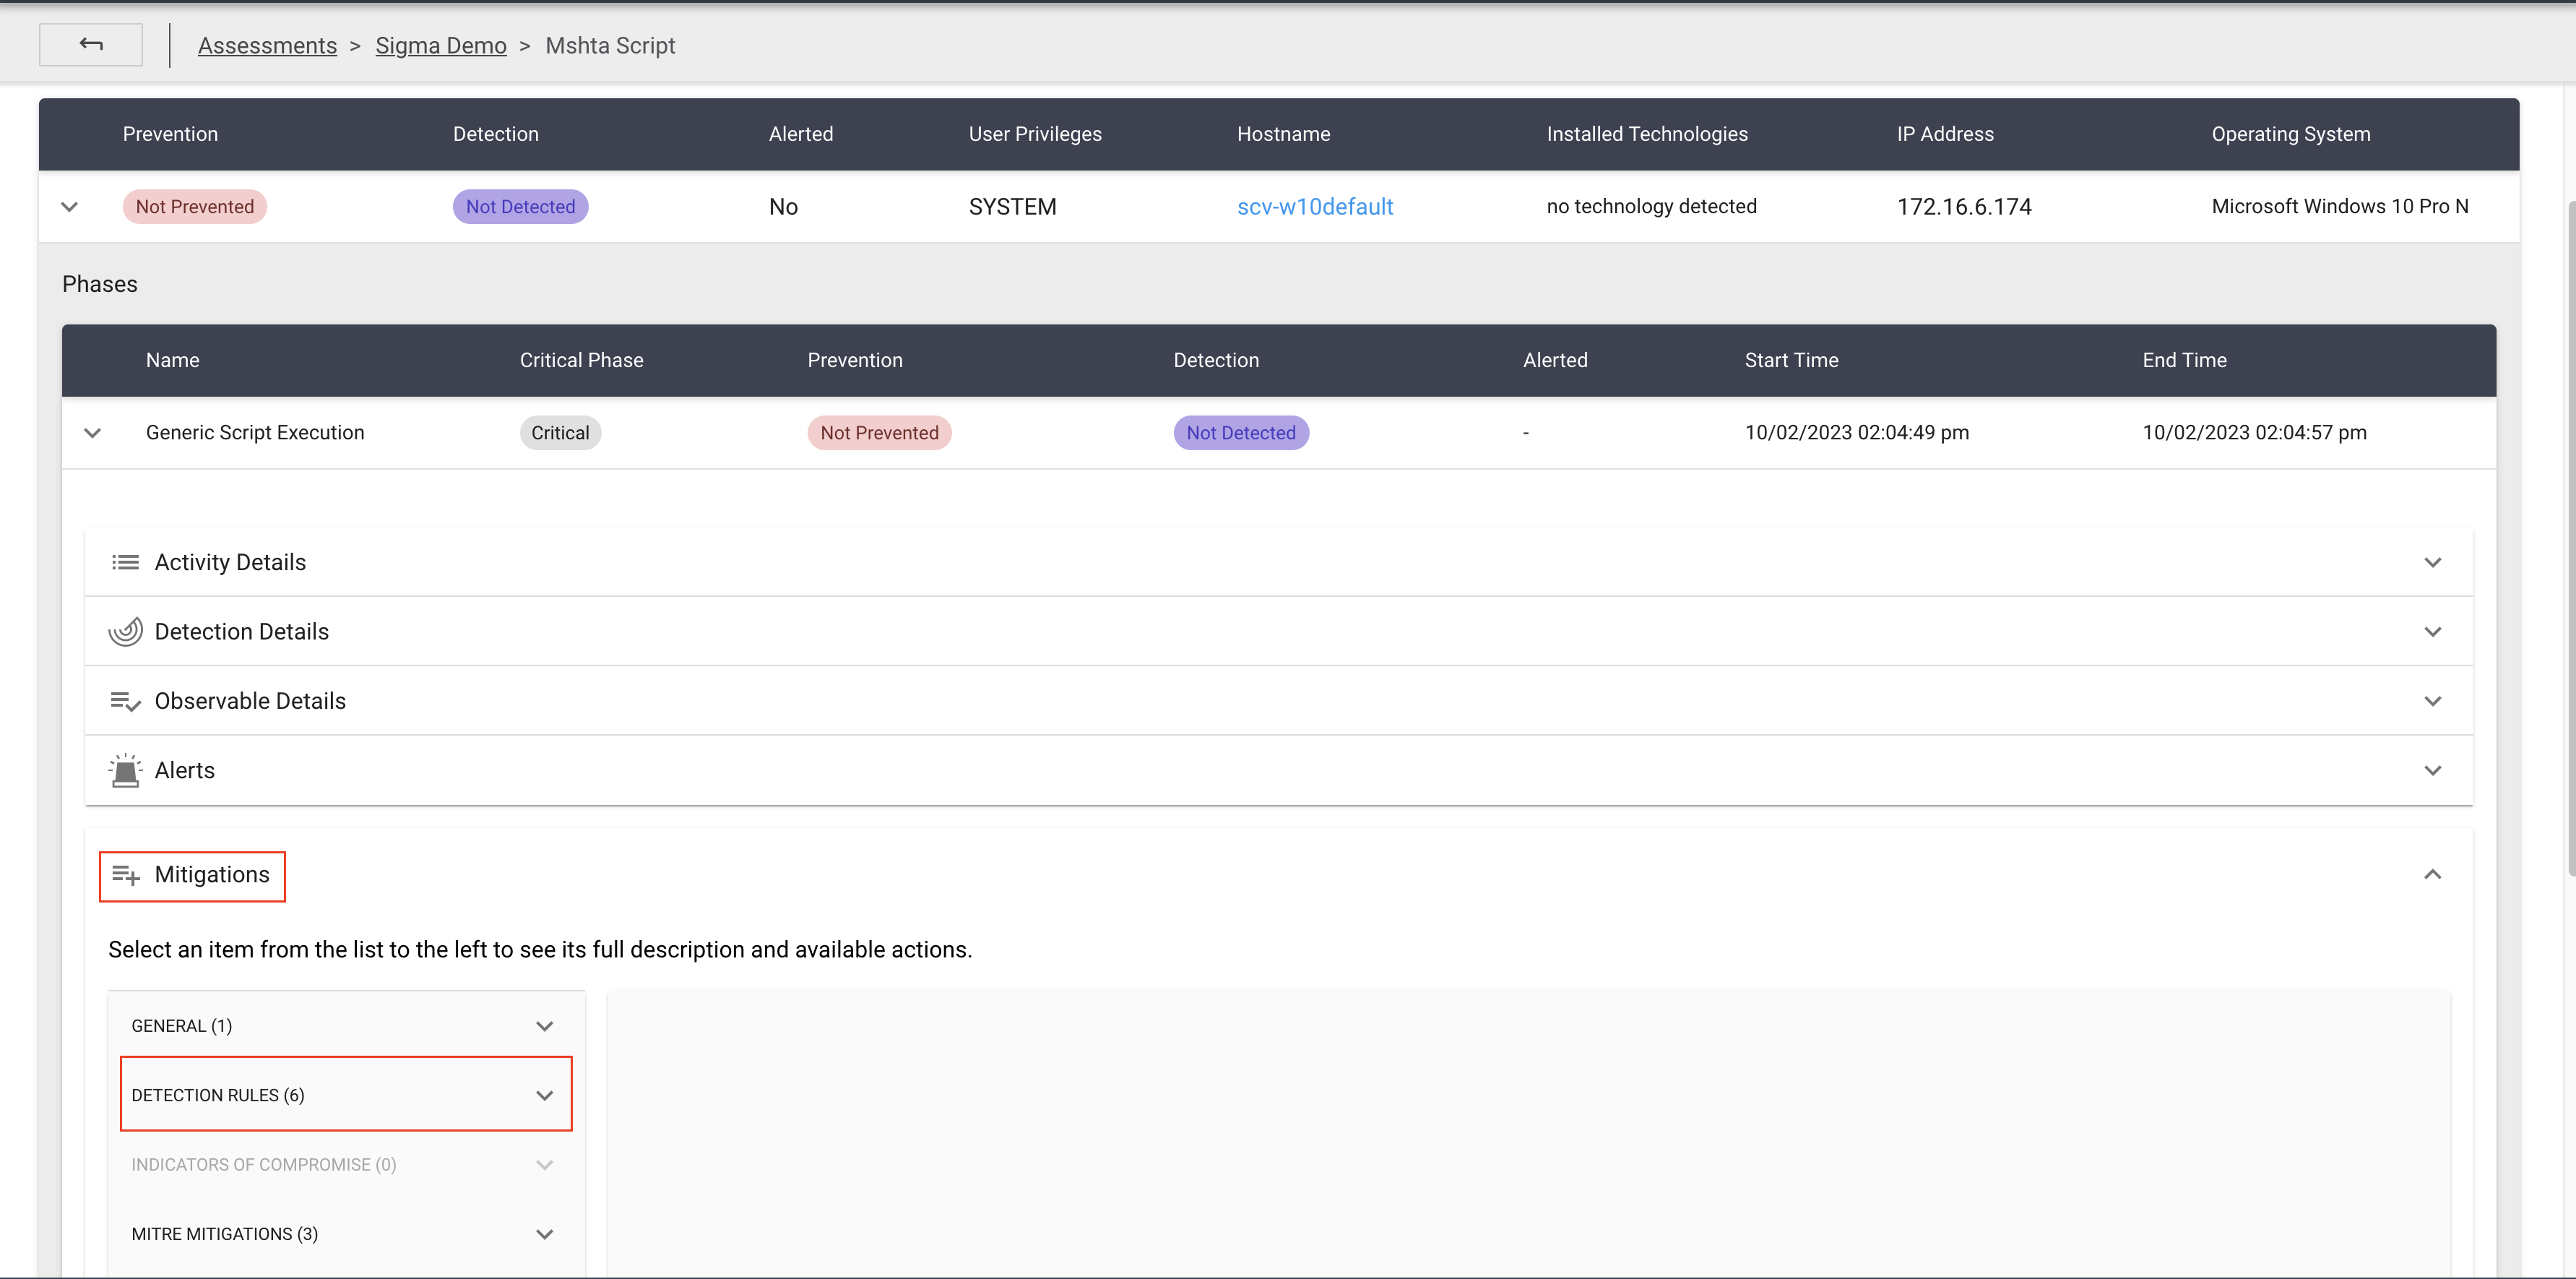2576x1279 pixels.
Task: Click the Detection Details radar icon
Action: [125, 631]
